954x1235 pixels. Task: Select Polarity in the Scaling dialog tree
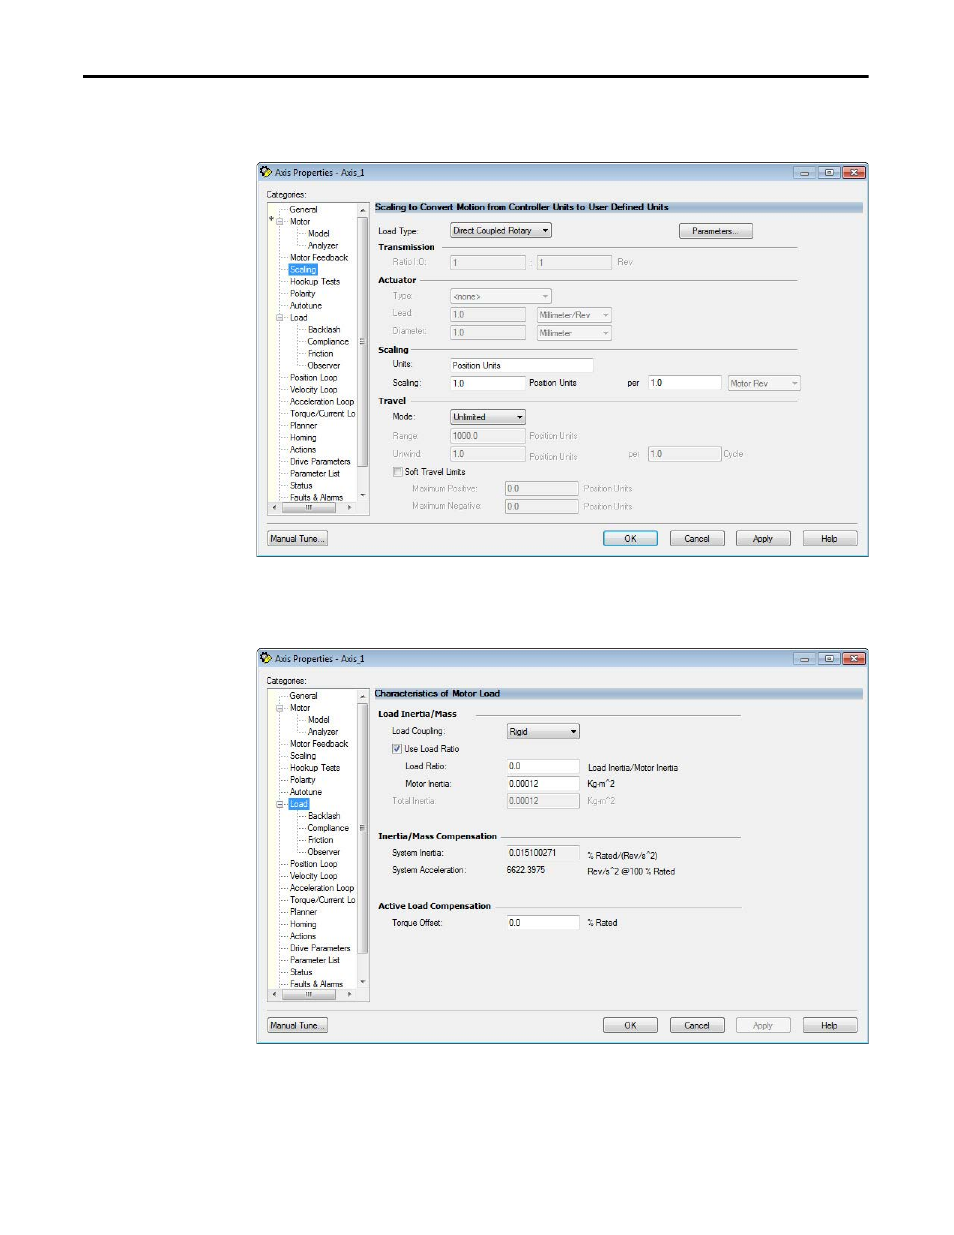tap(302, 294)
